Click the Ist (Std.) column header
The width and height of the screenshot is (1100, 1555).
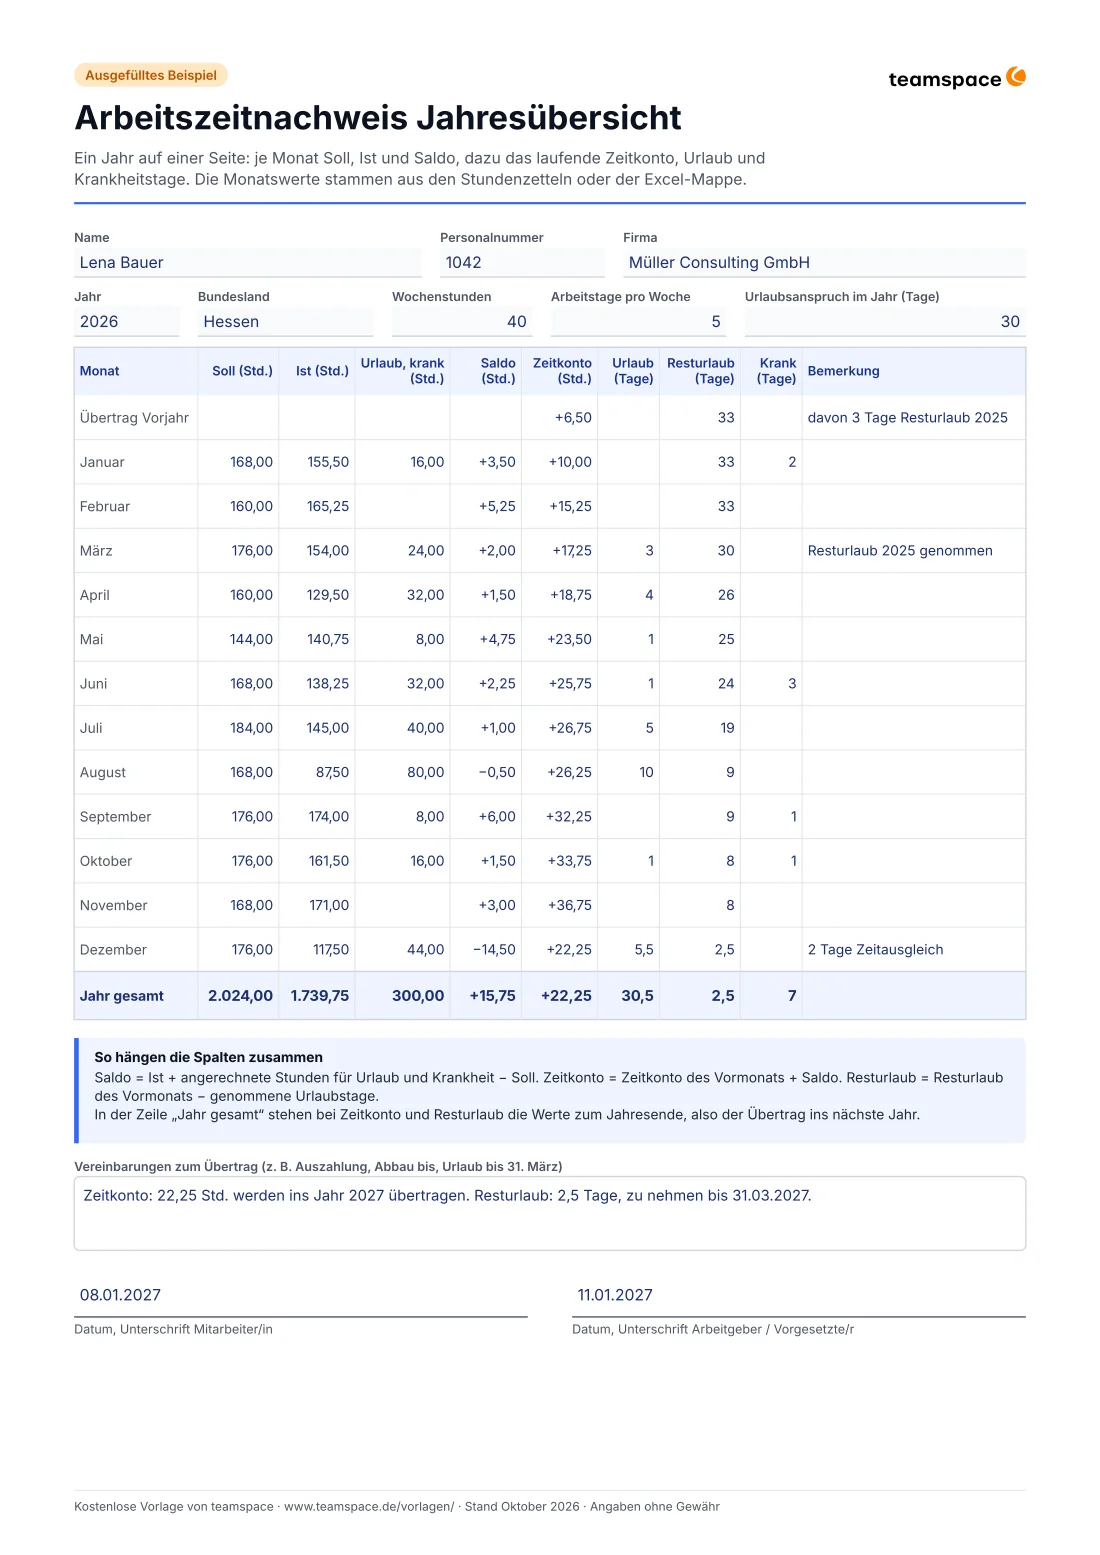[x=322, y=371]
